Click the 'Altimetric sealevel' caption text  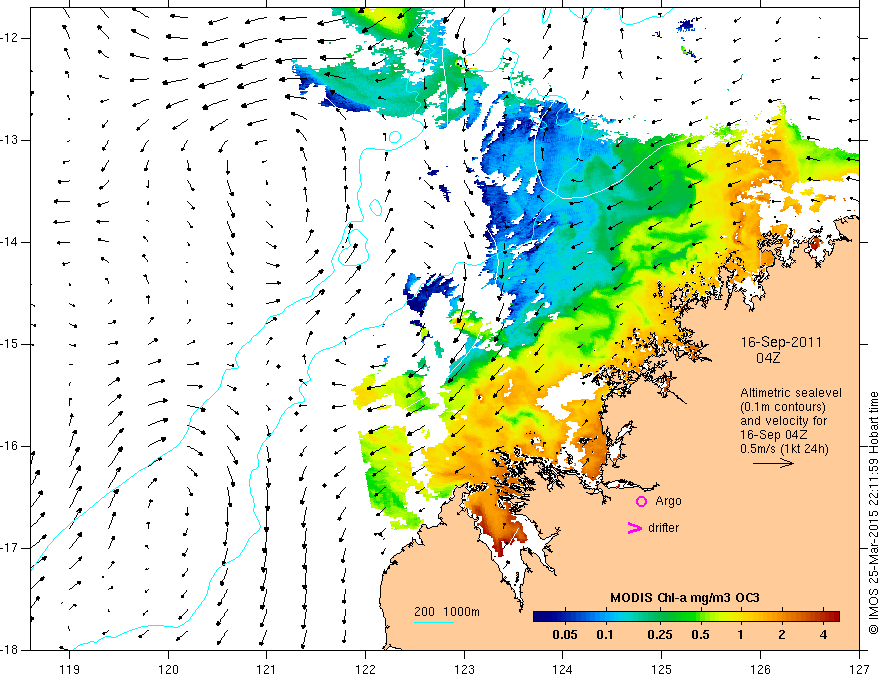(x=791, y=393)
